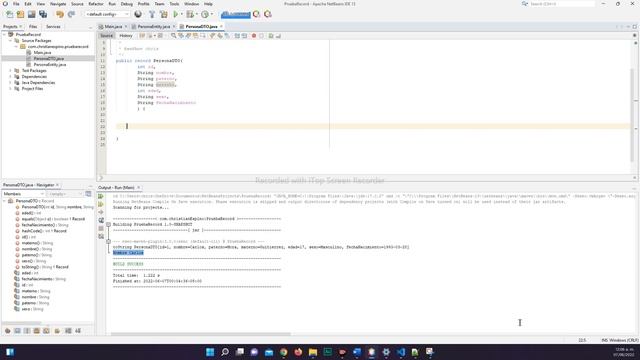
Task: Toggle Navigator view icon beside empty dropdown
Action: (x=88, y=194)
